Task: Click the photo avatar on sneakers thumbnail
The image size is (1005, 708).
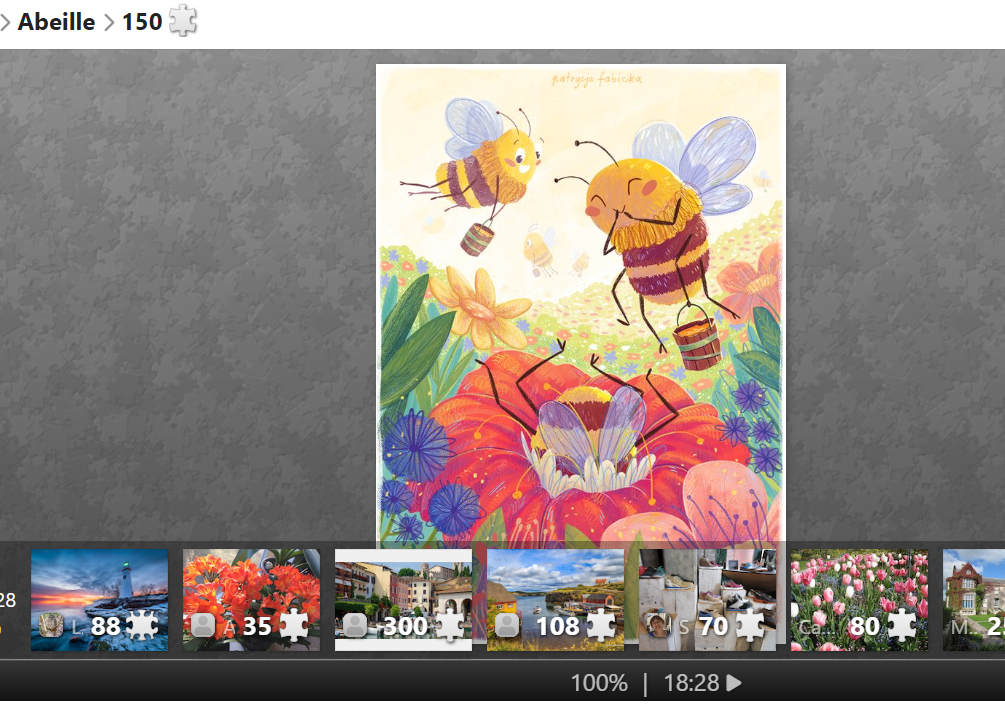Action: [659, 625]
